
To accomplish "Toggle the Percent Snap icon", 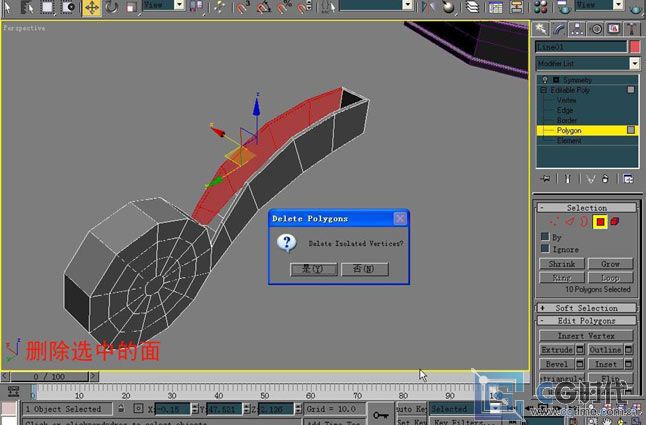I will 284,7.
